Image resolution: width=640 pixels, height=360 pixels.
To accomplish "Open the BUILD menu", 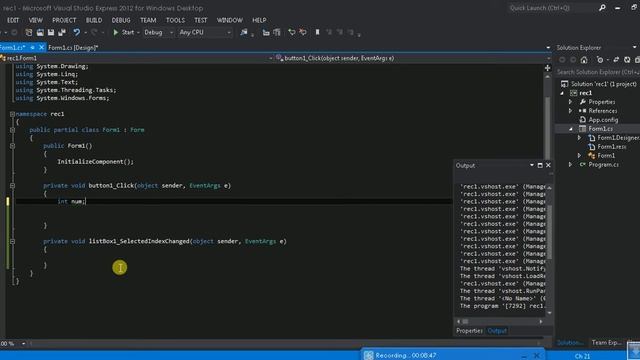I will point(94,20).
